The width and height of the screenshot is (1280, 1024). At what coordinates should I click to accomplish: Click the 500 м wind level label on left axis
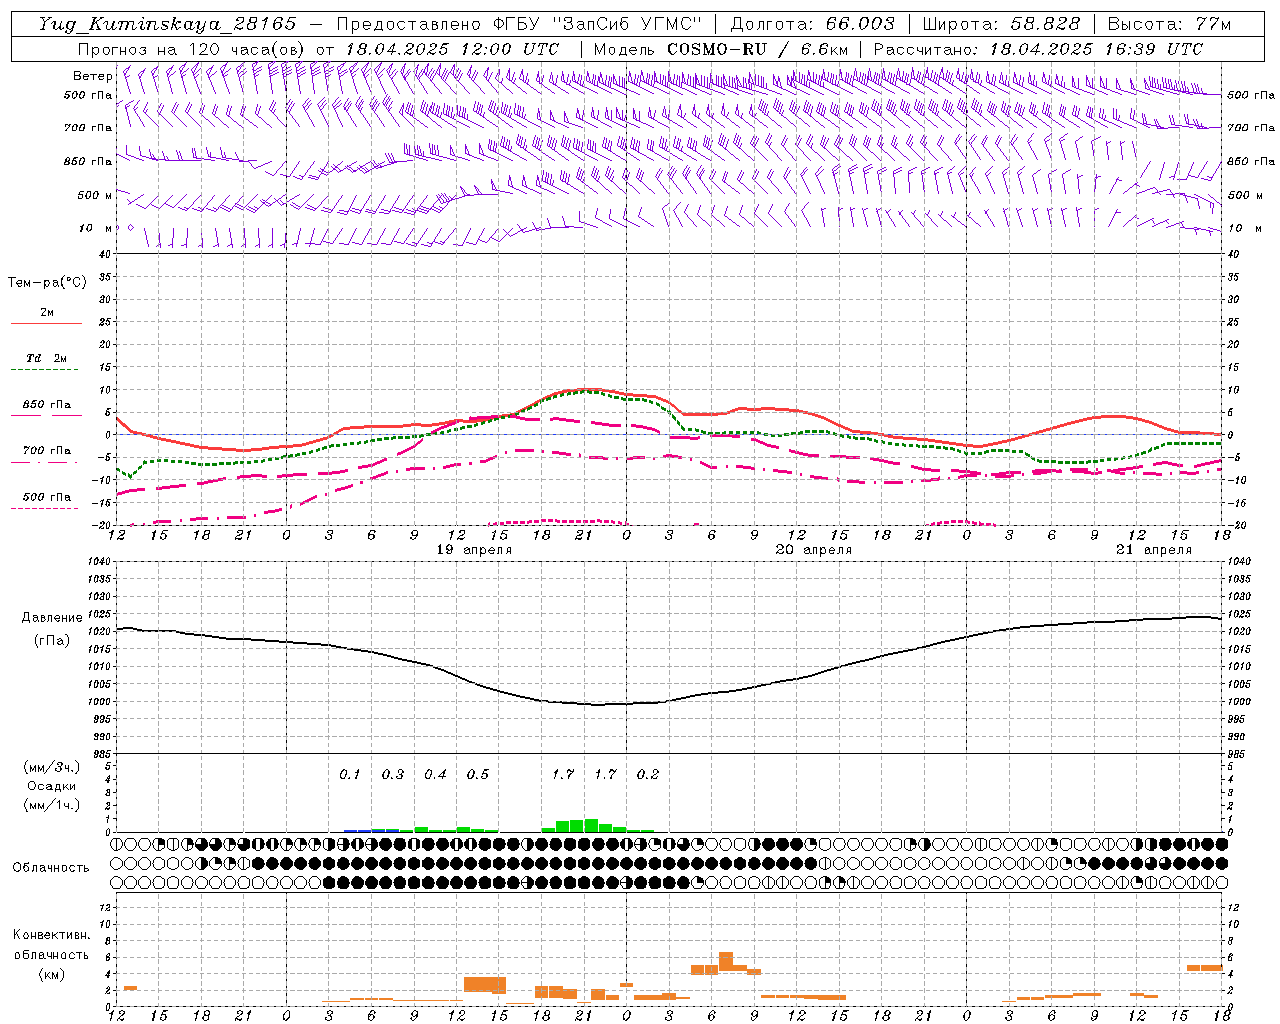pyautogui.click(x=96, y=195)
